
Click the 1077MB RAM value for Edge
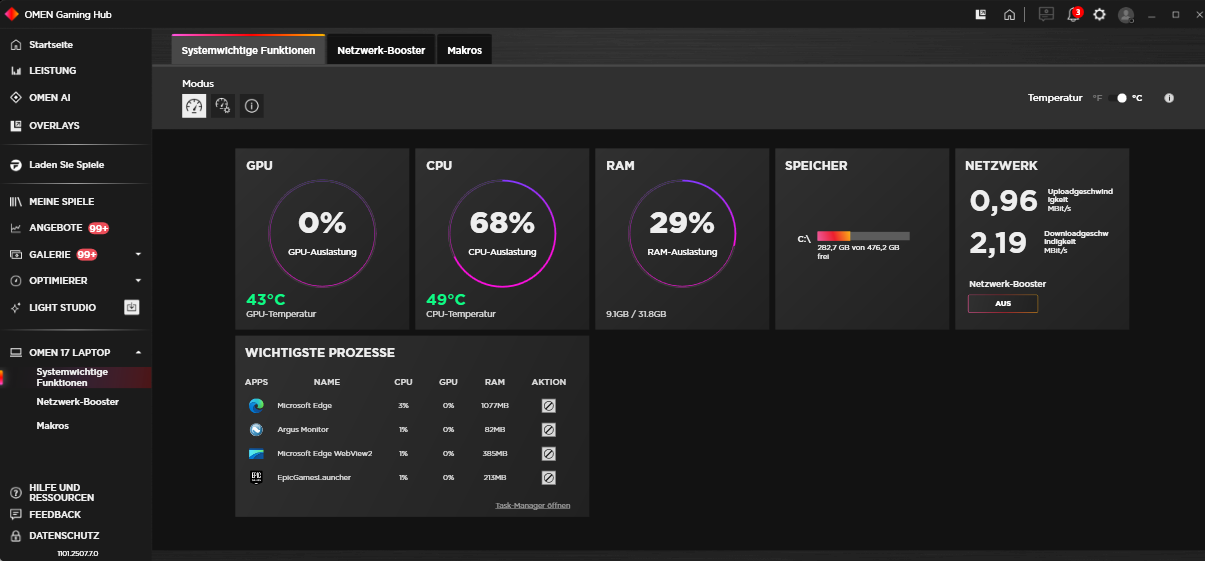495,406
